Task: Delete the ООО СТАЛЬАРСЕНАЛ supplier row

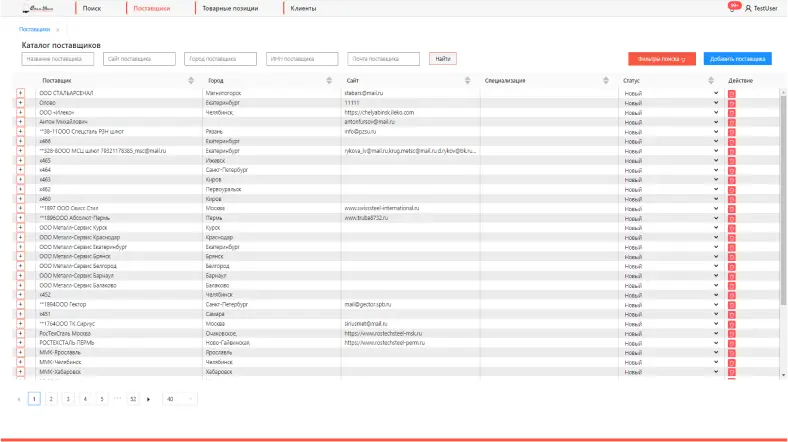Action: [731, 93]
